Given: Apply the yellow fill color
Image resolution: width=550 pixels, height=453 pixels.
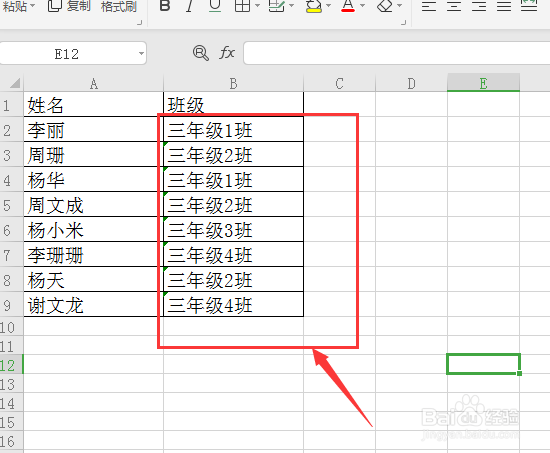Looking at the screenshot, I should (x=314, y=6).
